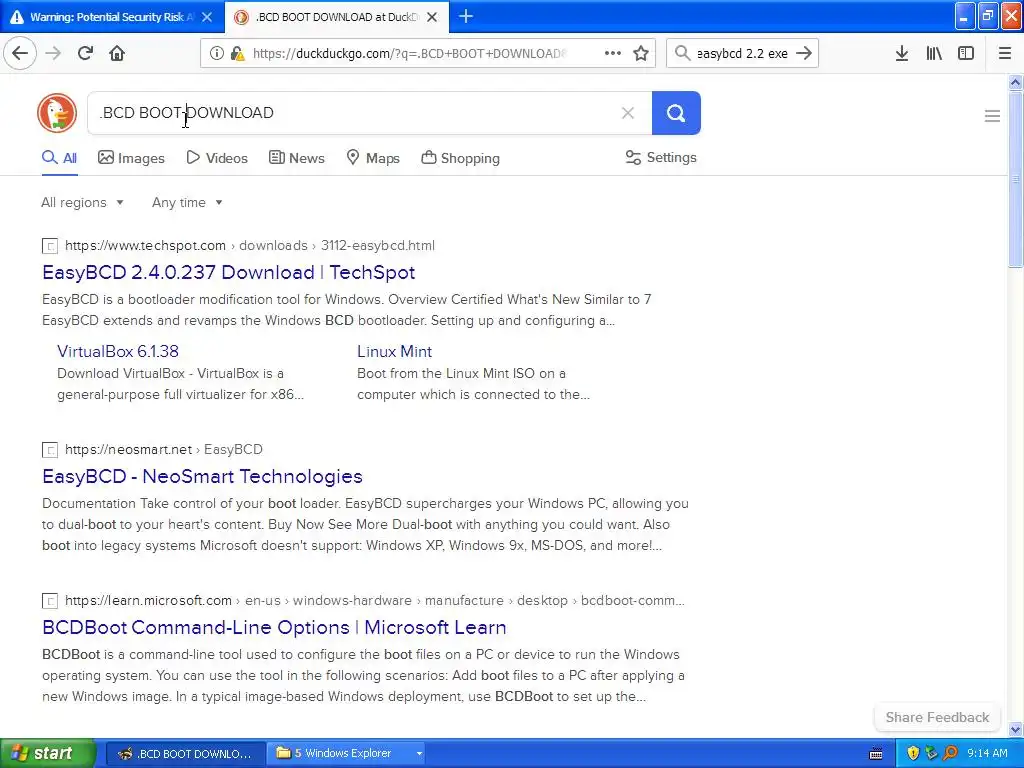
Task: Click Share Feedback button
Action: [937, 717]
